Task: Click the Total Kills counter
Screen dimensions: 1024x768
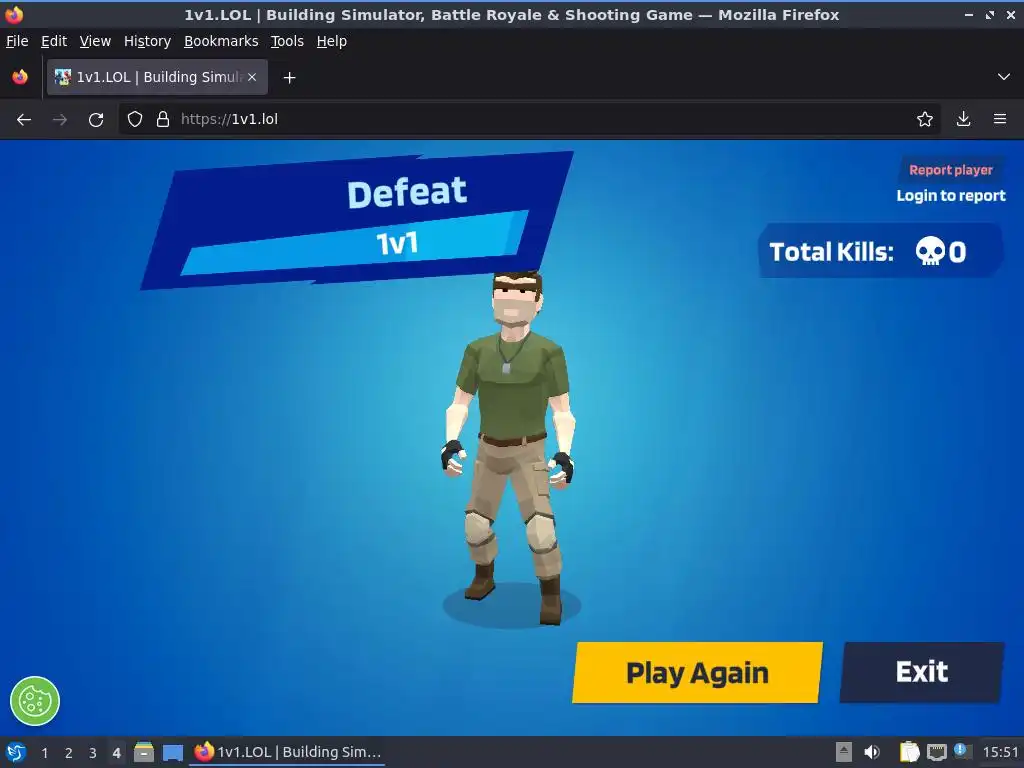Action: (x=880, y=251)
